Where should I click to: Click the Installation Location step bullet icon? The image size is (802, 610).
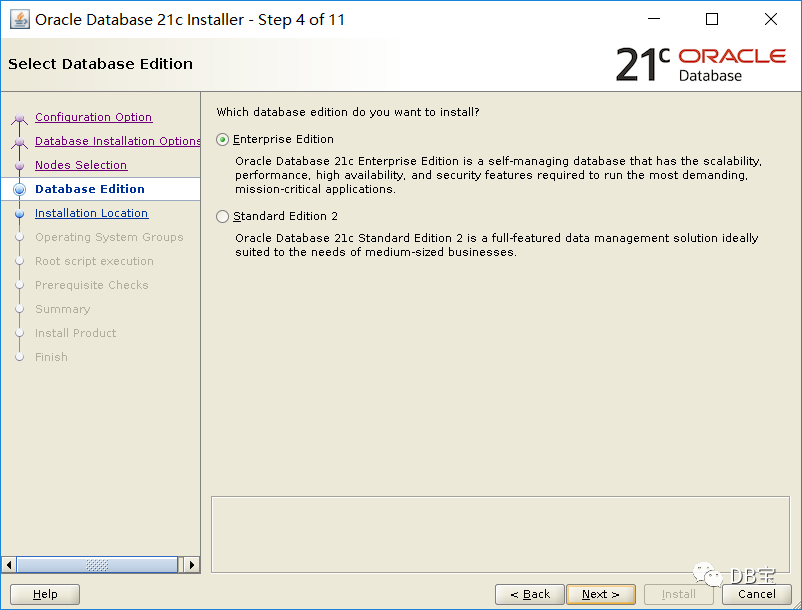tap(19, 214)
